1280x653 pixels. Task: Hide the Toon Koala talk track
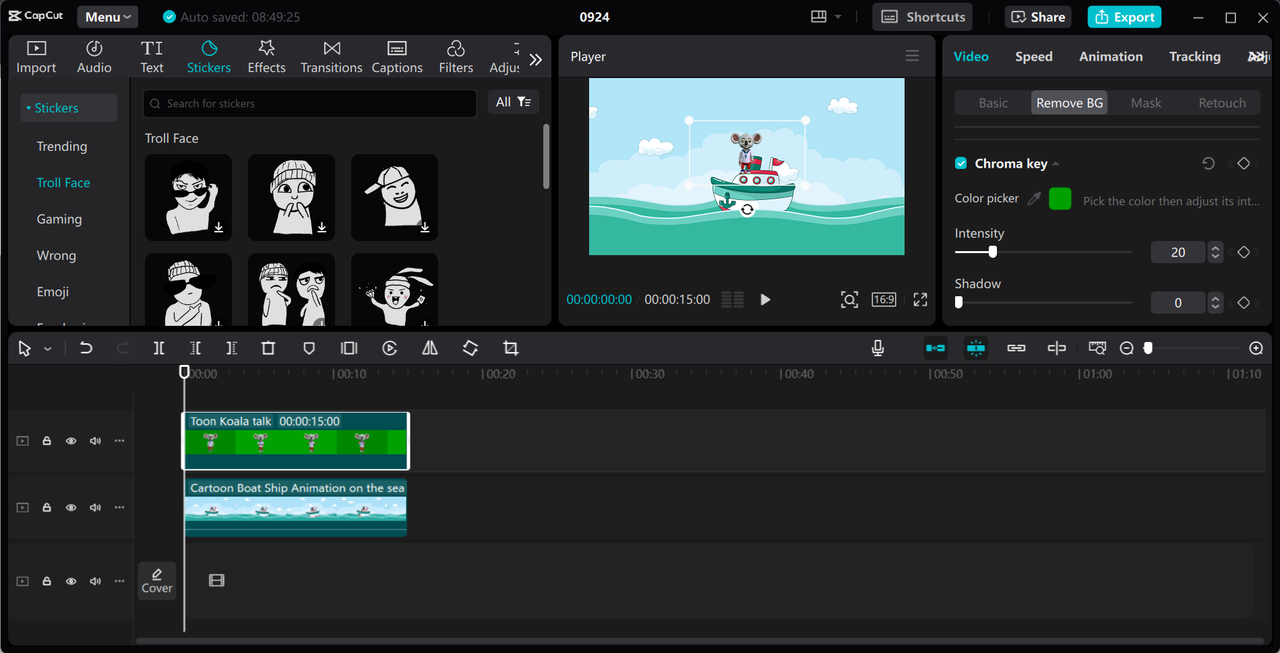coord(71,441)
